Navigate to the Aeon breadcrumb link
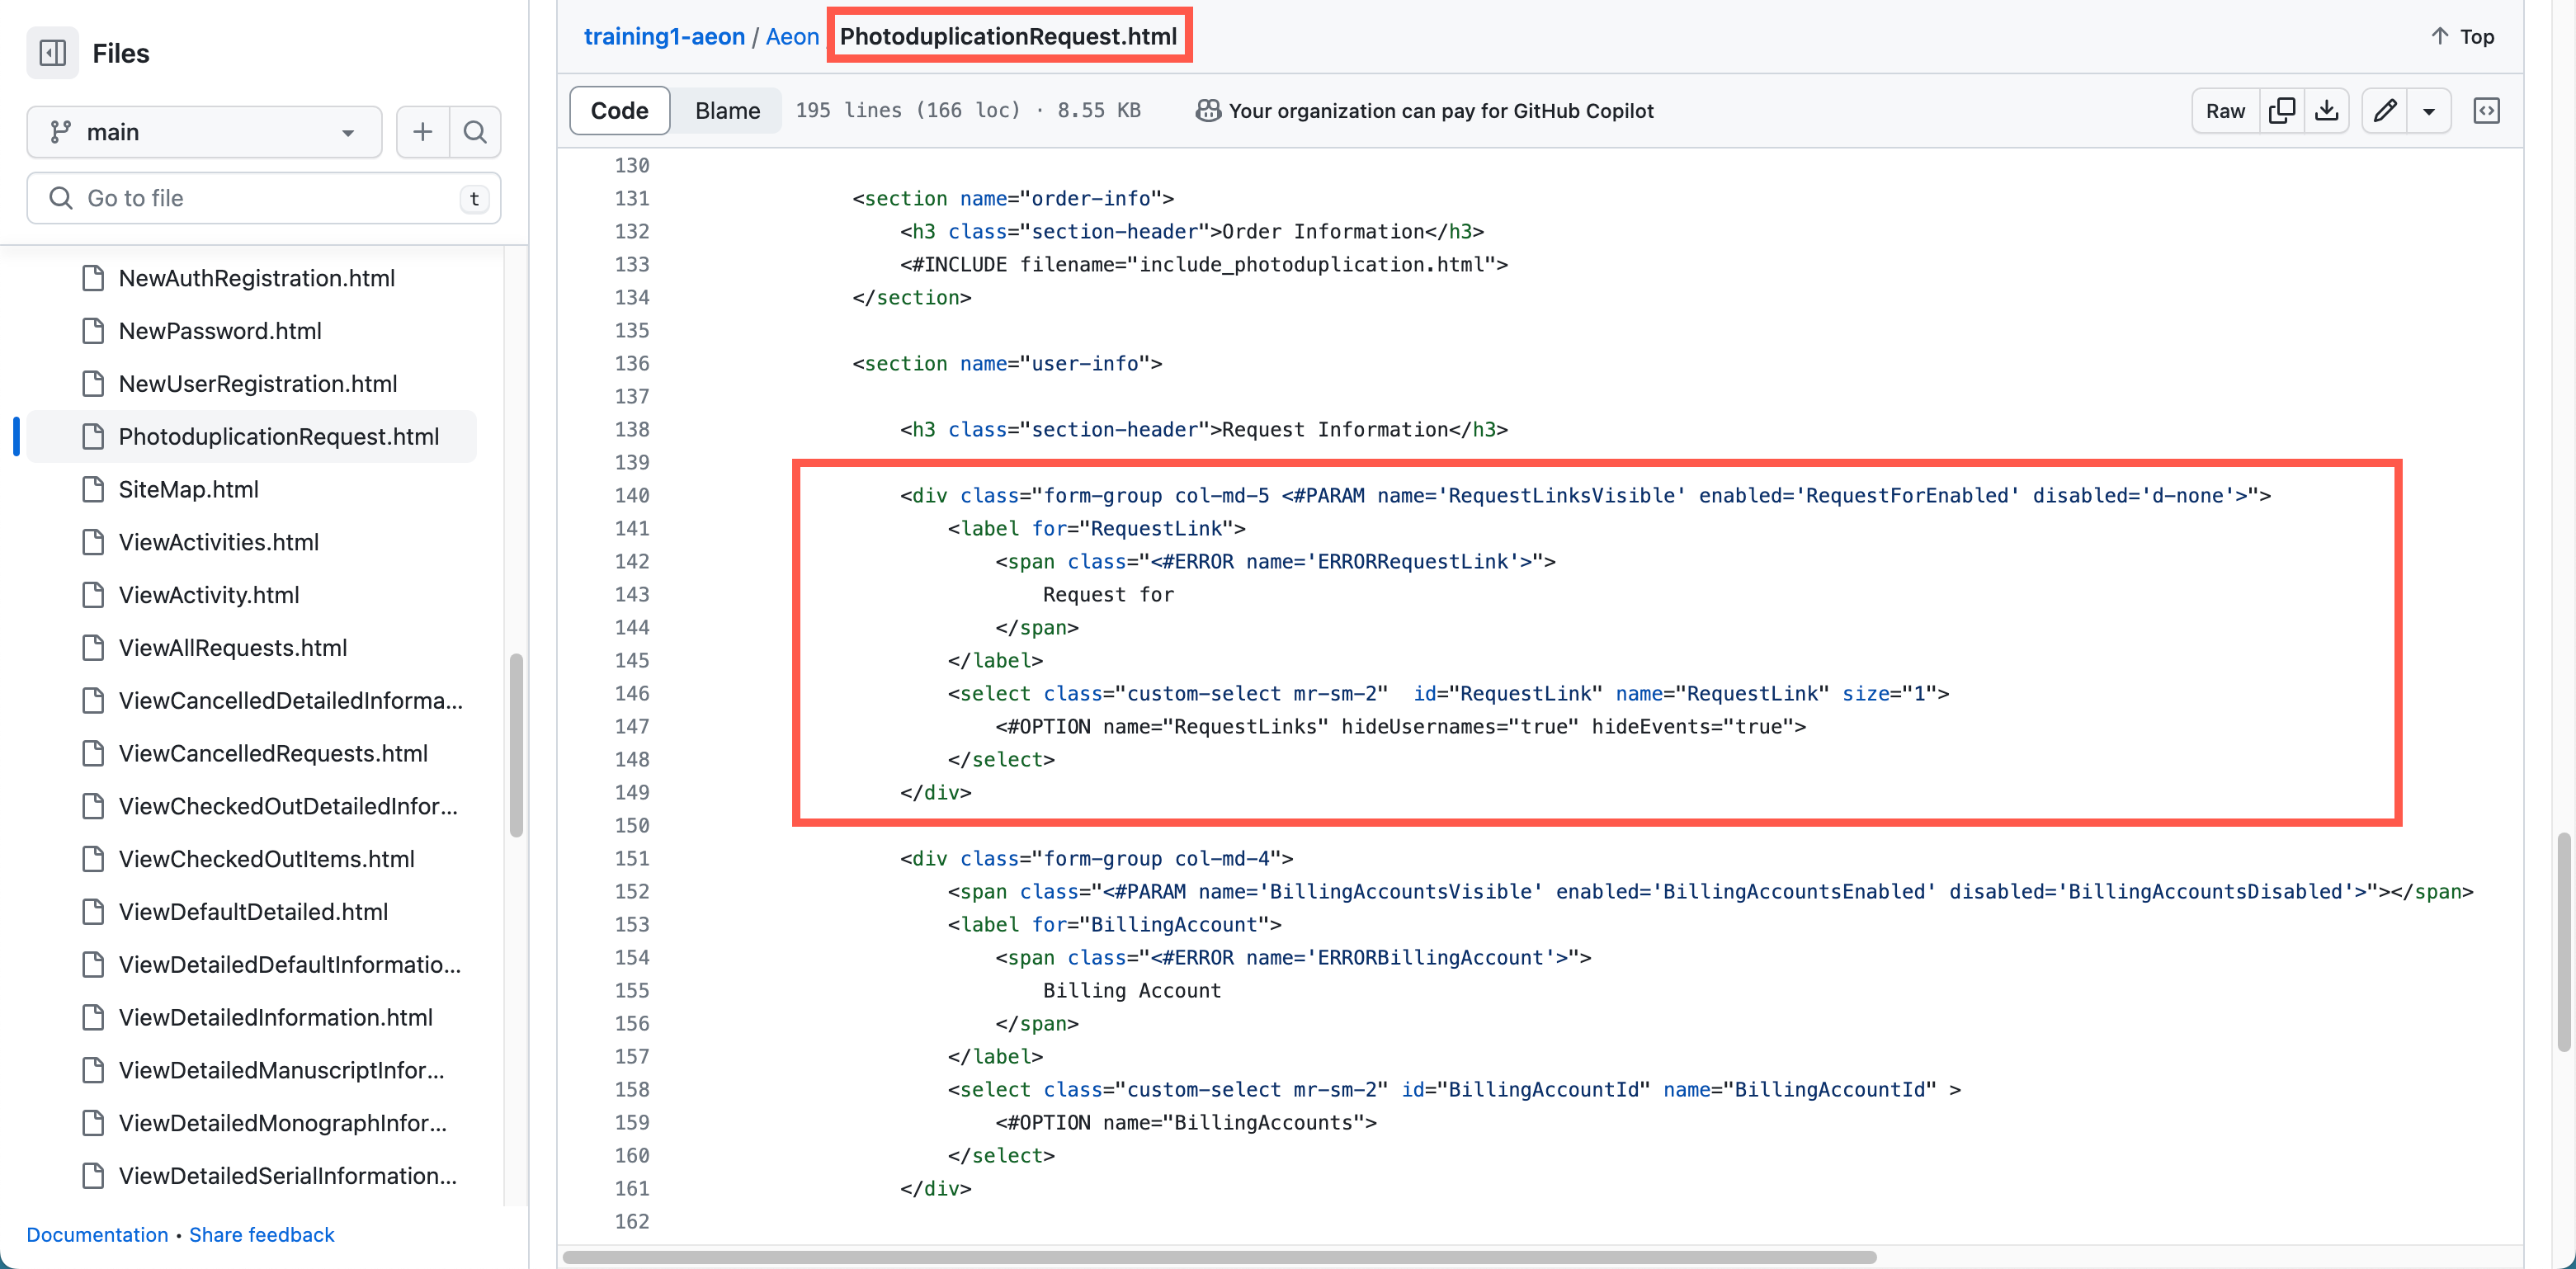Viewport: 2576px width, 1269px height. 792,36
